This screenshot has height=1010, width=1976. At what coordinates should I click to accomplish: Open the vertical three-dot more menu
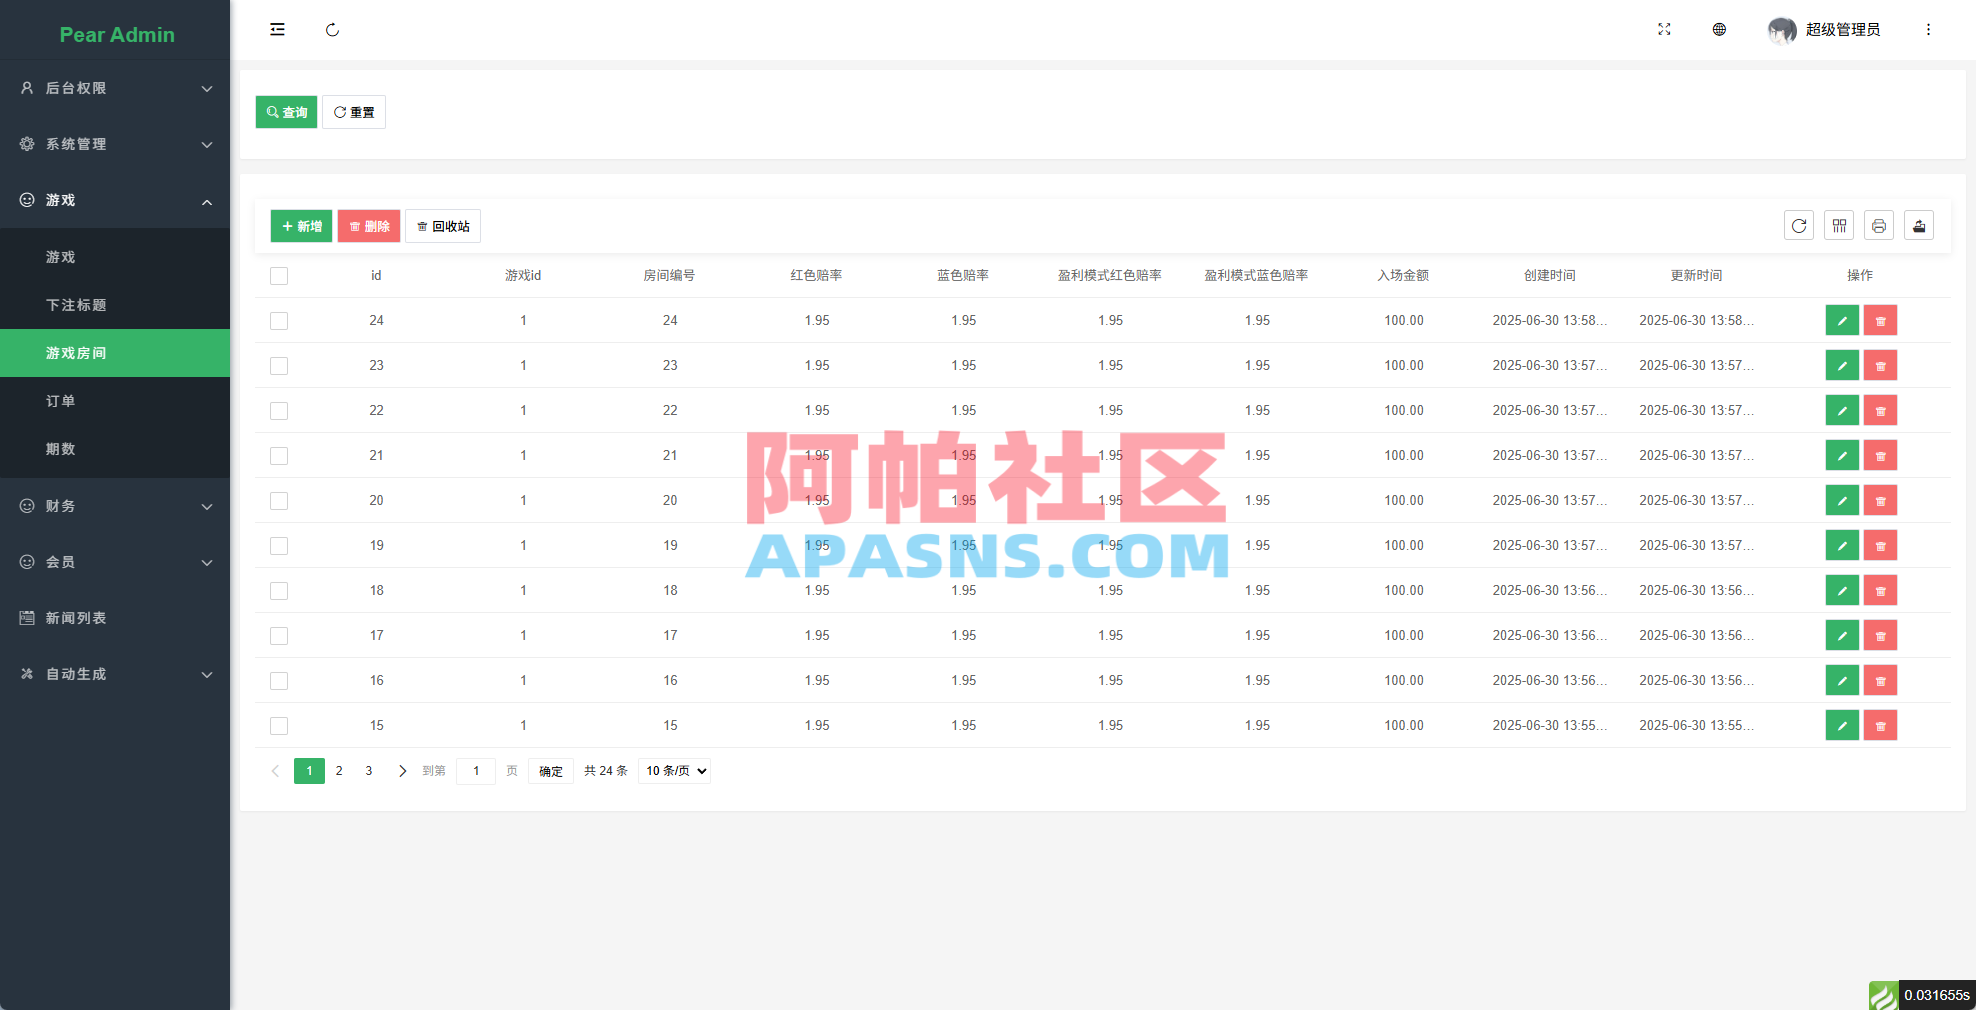[1928, 30]
